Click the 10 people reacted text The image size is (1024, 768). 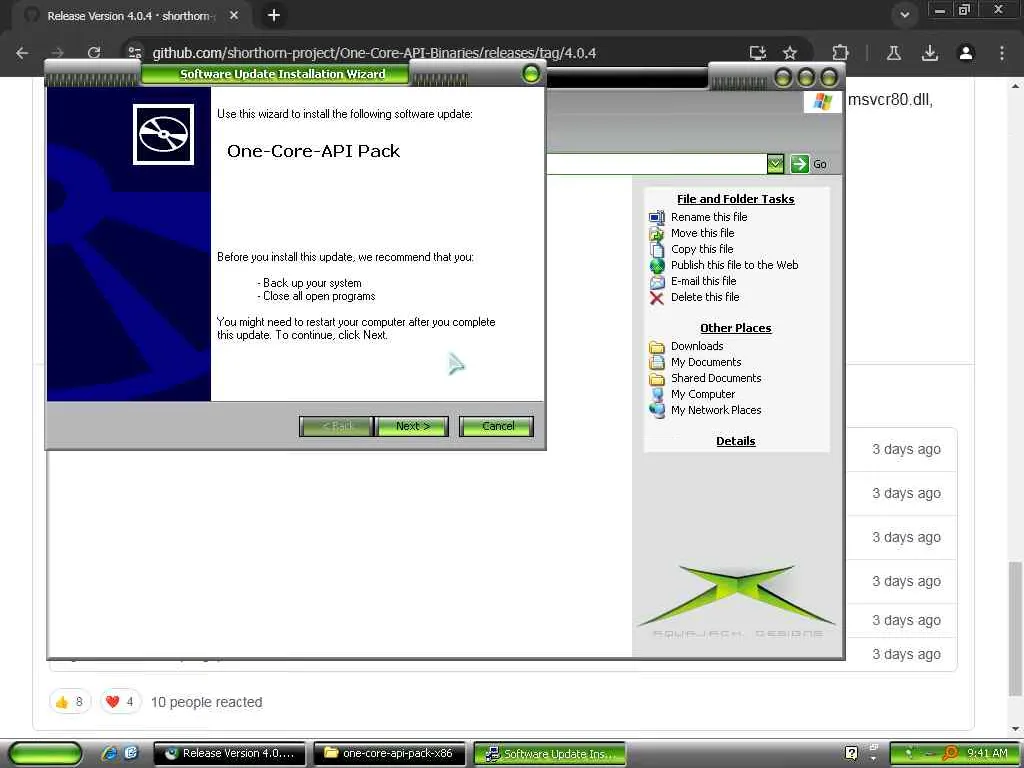(206, 702)
